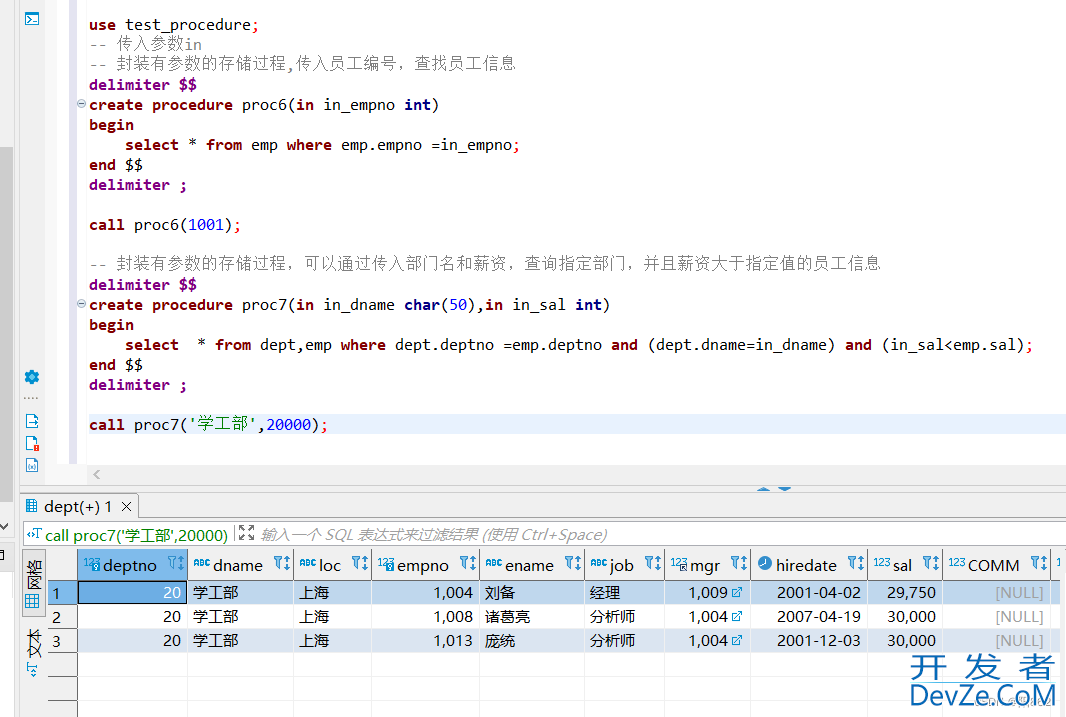
Task: Click the sal column sort filter icon
Action: click(x=931, y=563)
